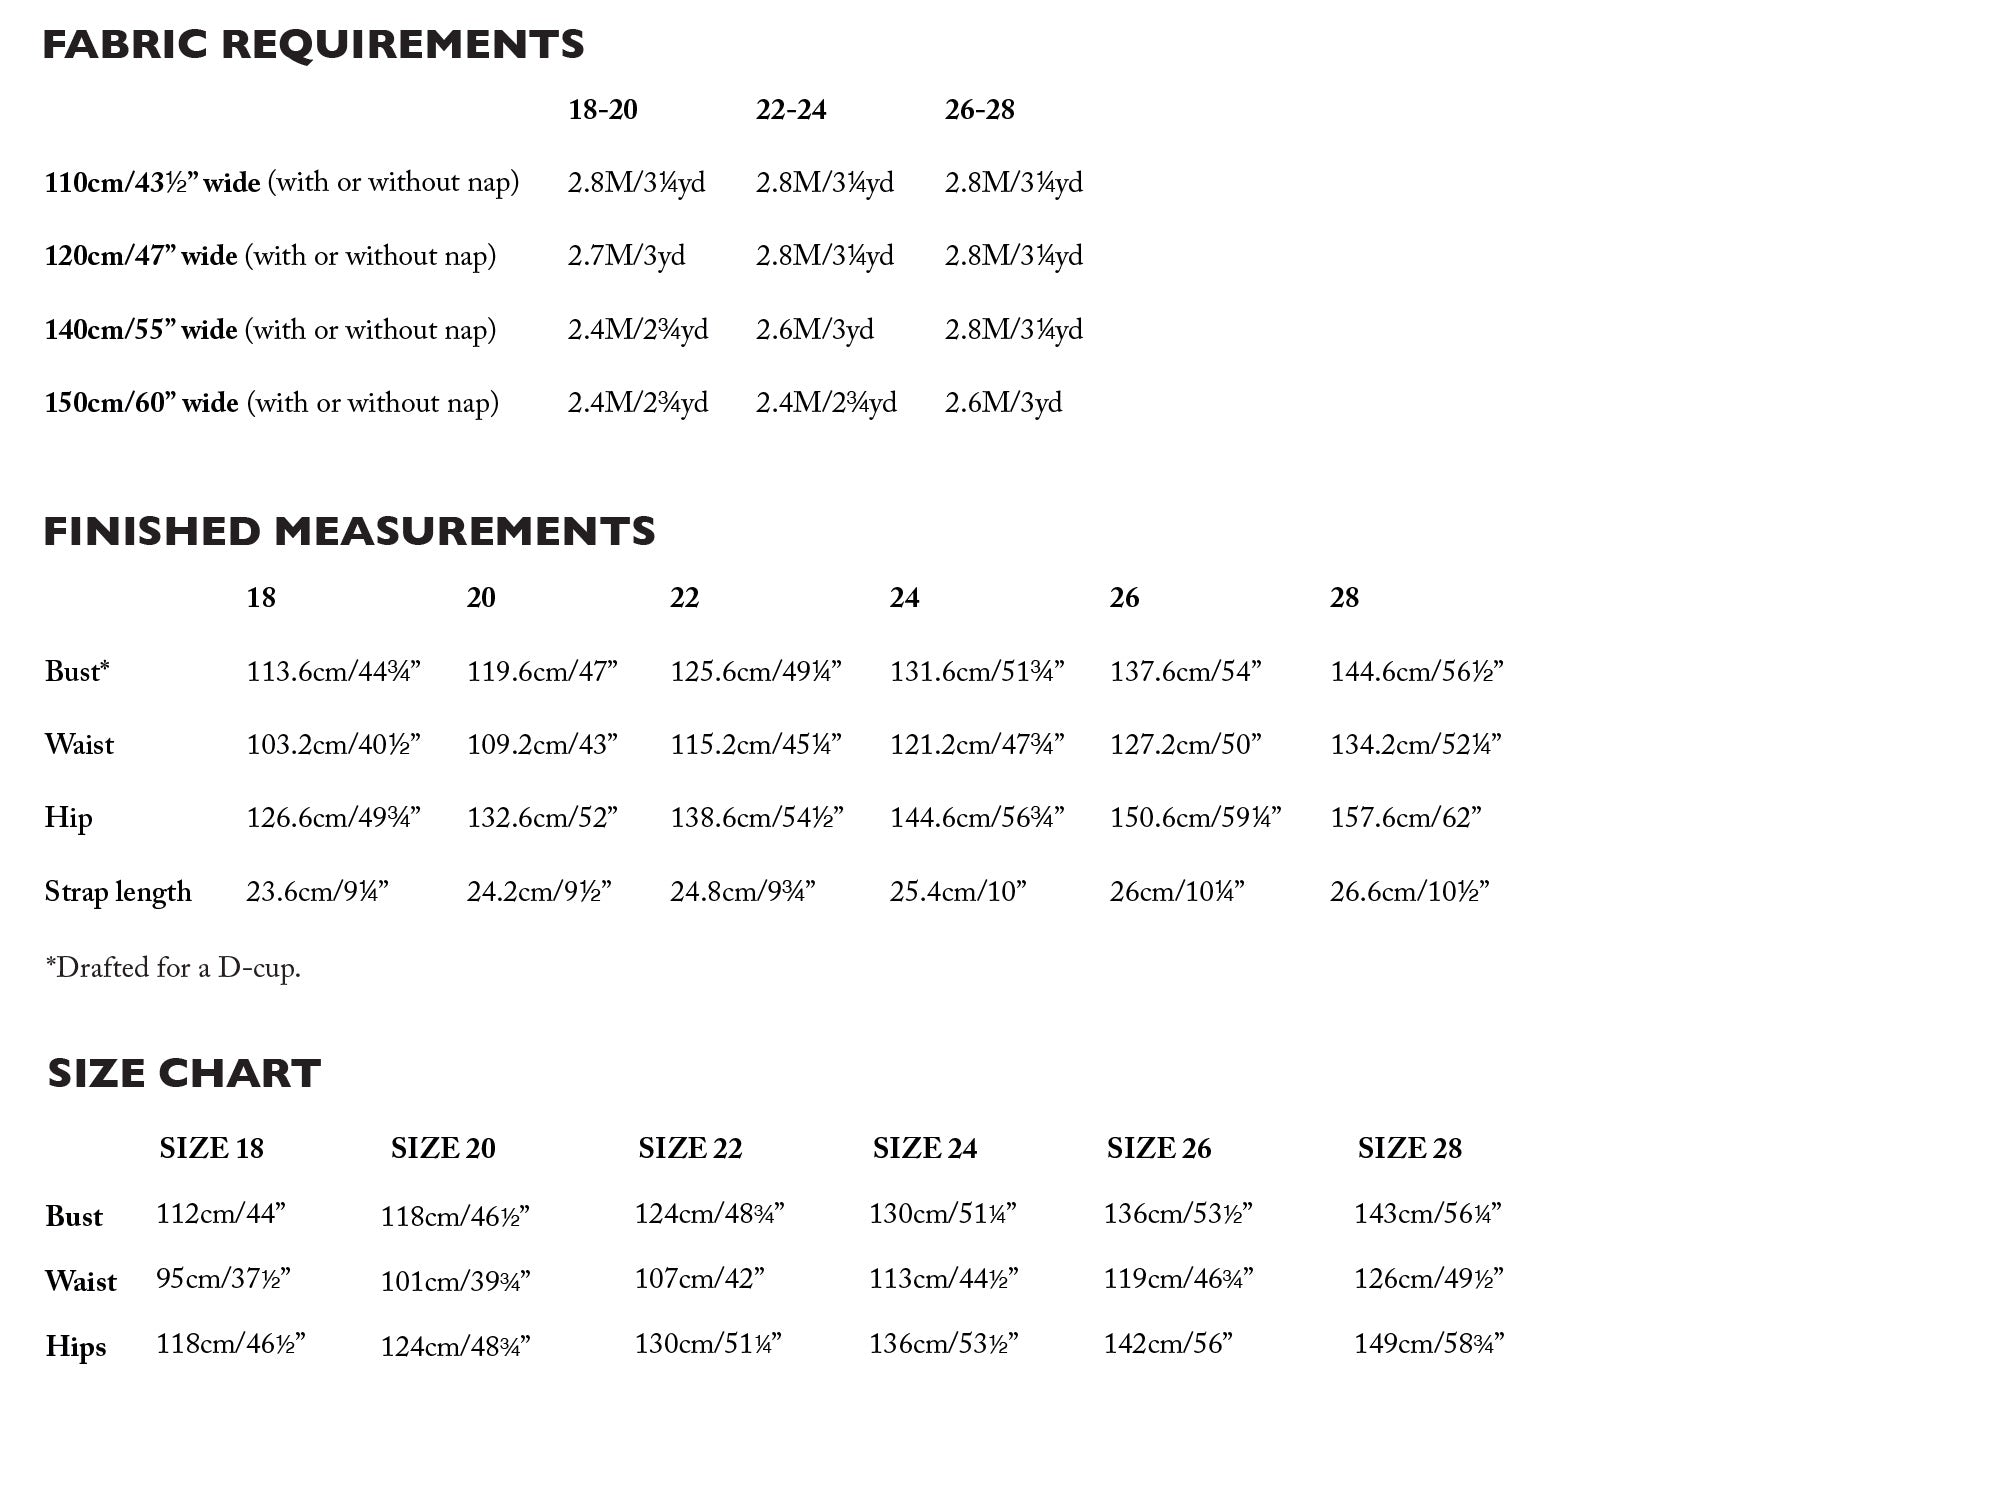Image resolution: width=2000 pixels, height=1500 pixels.
Task: Select finished hip value 157.6cm/62"
Action: click(x=1405, y=818)
